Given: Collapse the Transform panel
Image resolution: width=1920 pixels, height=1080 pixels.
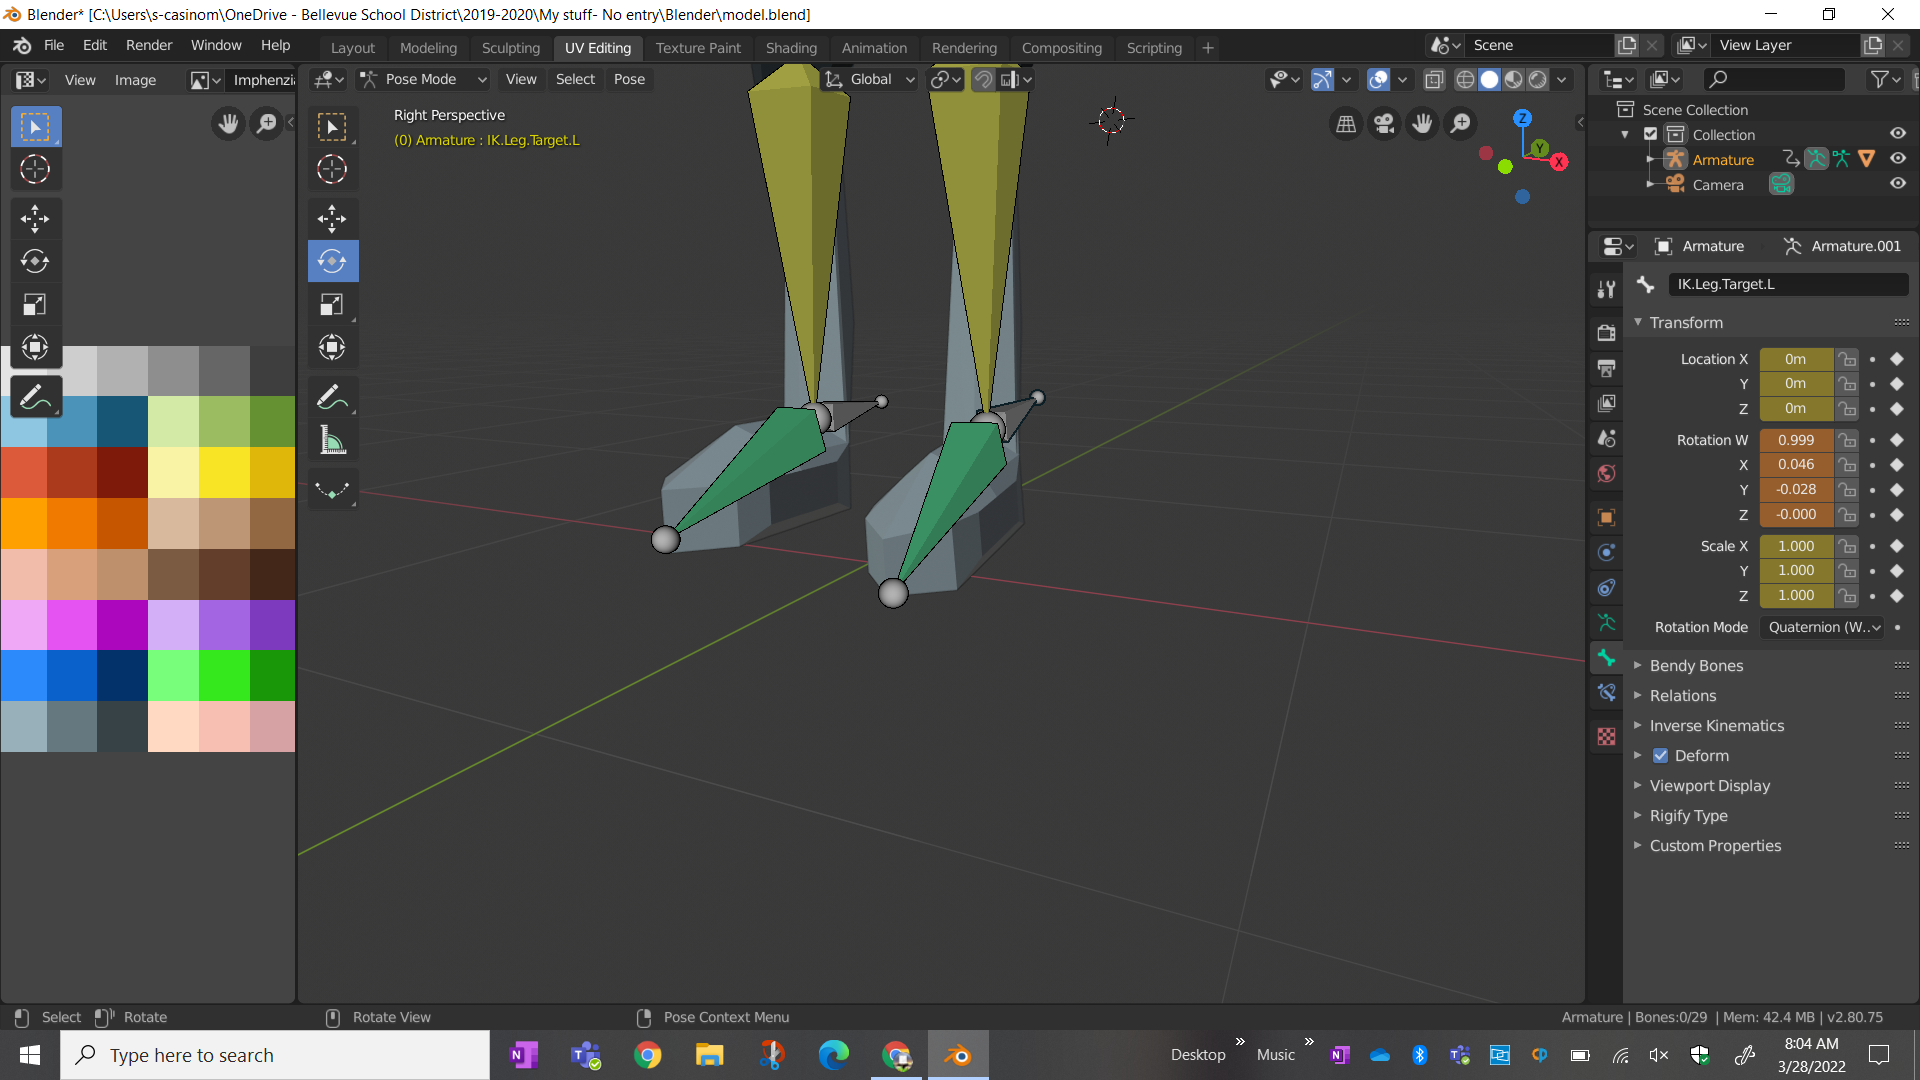Looking at the screenshot, I should pyautogui.click(x=1686, y=323).
